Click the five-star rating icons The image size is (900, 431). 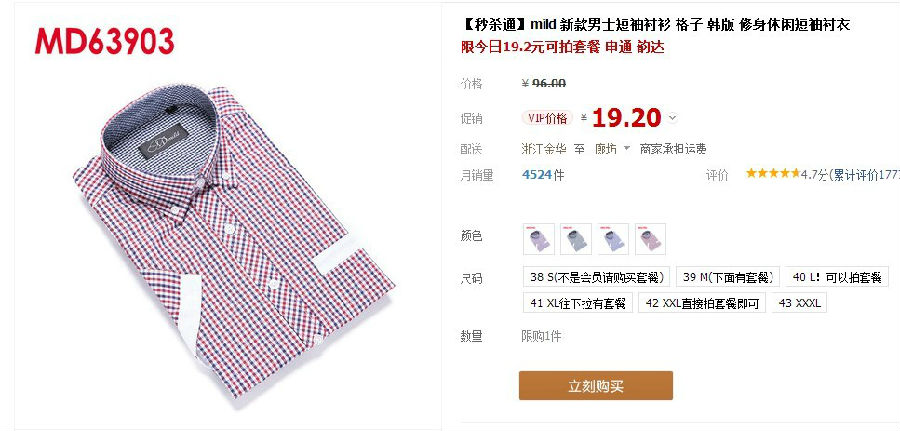pyautogui.click(x=772, y=173)
